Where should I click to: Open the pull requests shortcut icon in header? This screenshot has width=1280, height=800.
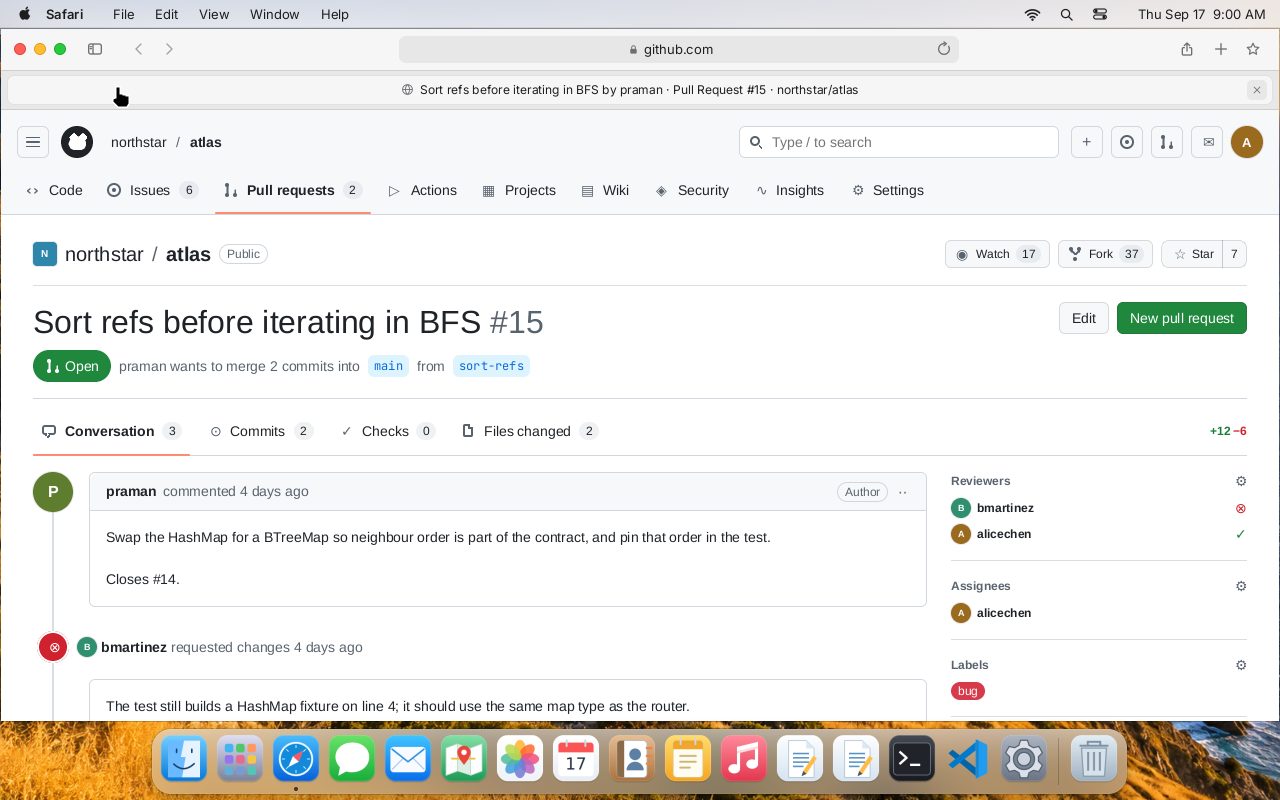[1167, 142]
